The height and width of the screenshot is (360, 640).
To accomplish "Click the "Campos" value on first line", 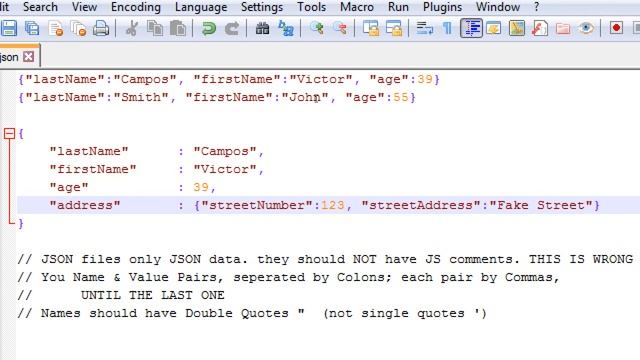I will click(145, 79).
